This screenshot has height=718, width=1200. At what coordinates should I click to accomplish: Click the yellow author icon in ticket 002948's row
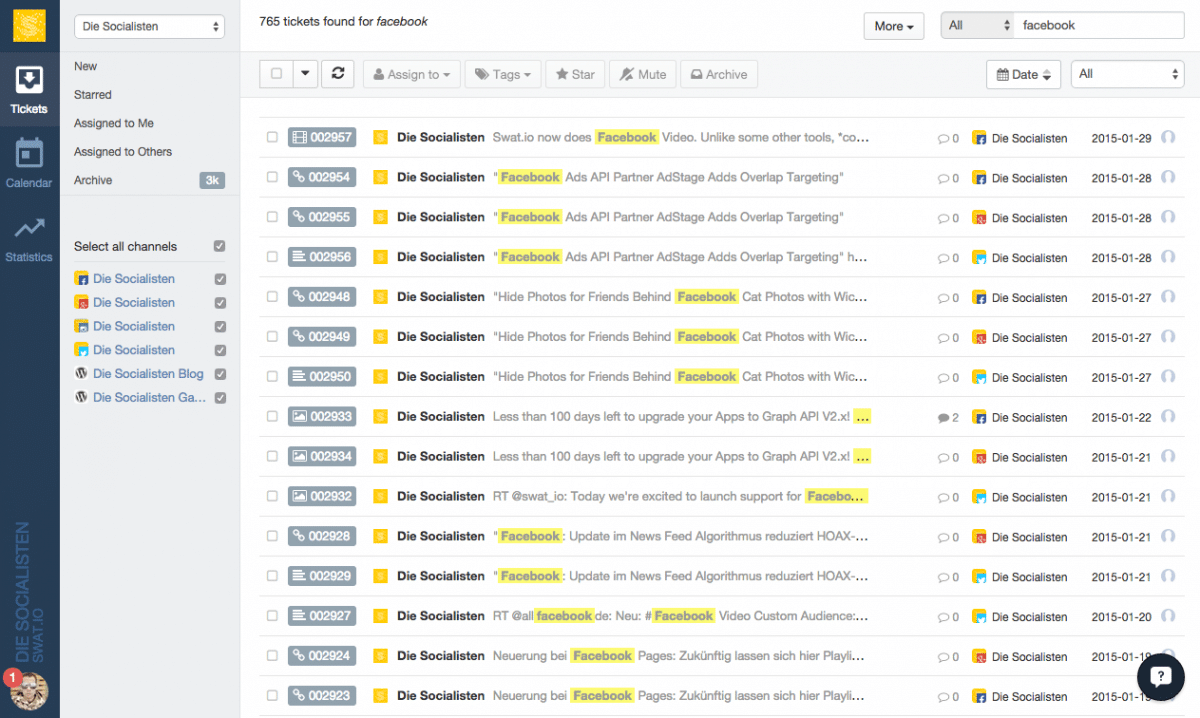click(x=380, y=297)
